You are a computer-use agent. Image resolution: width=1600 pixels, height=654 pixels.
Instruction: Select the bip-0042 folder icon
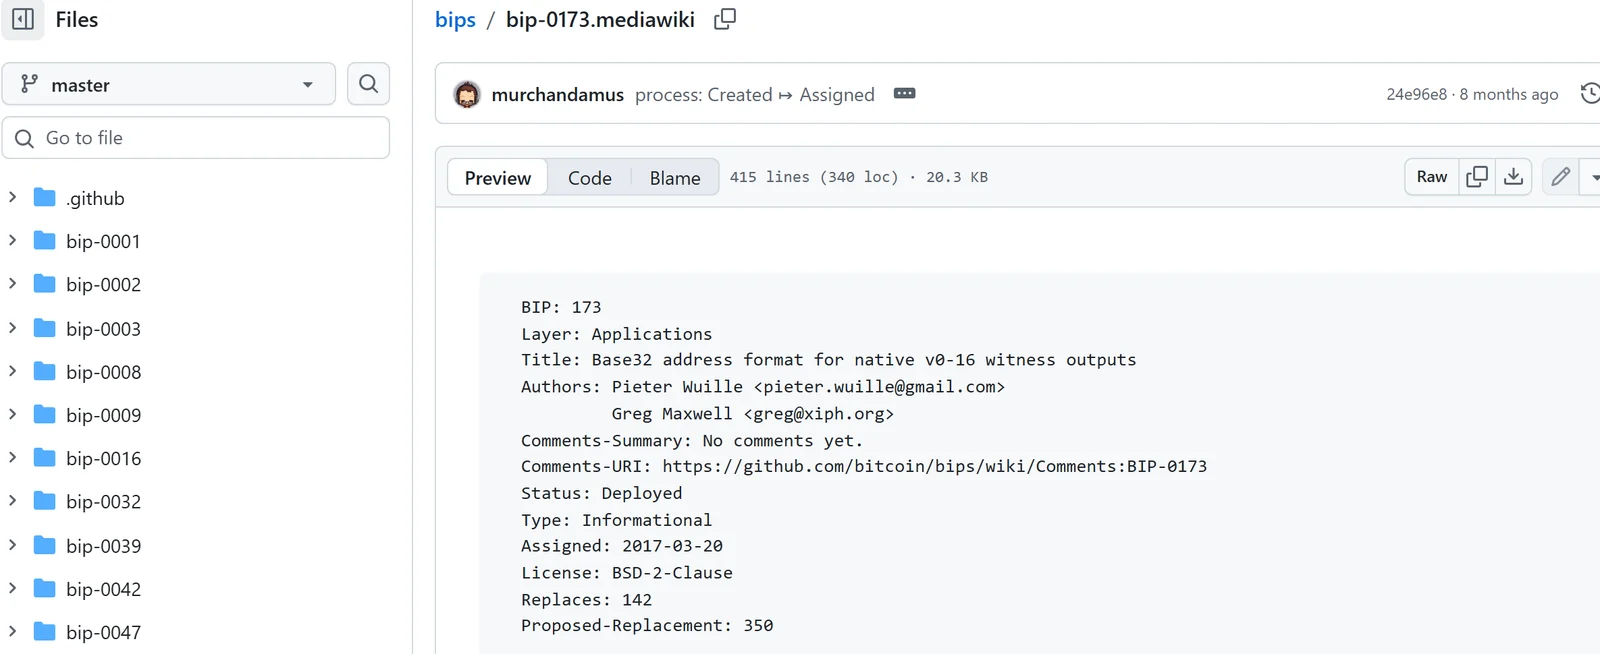44,588
